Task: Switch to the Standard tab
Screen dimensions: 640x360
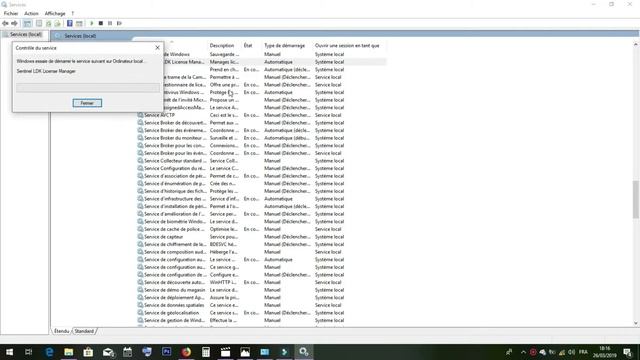Action: pos(84,331)
